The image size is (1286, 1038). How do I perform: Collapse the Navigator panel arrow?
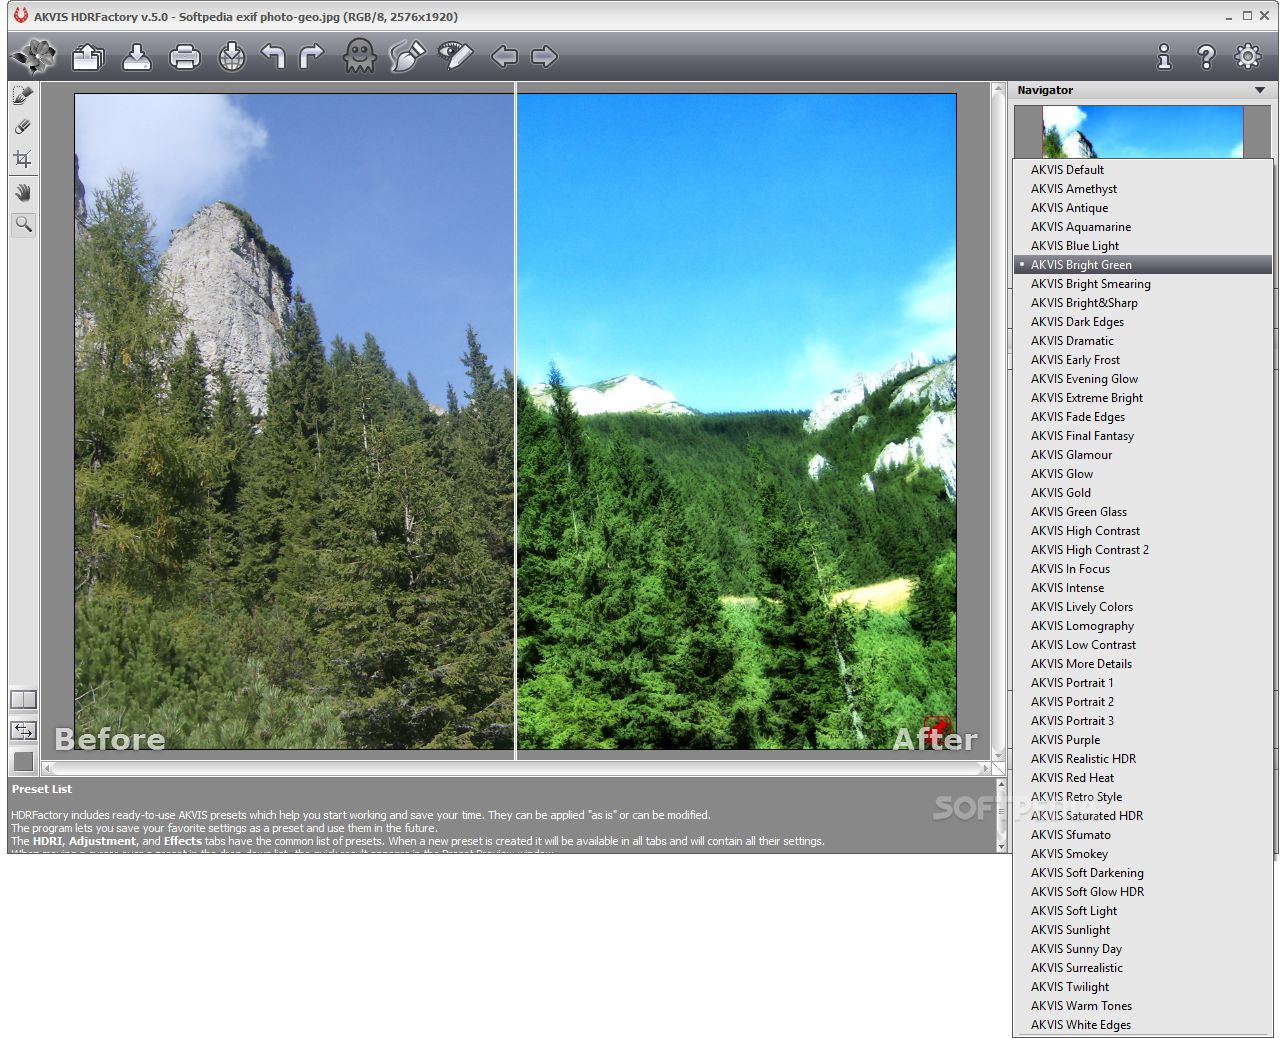pyautogui.click(x=1260, y=90)
